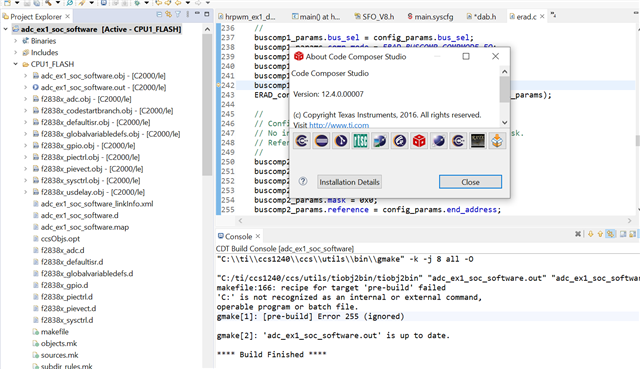The image size is (640, 369).
Task: Select adc_ex1_soc_software.map file
Action: click(x=84, y=227)
